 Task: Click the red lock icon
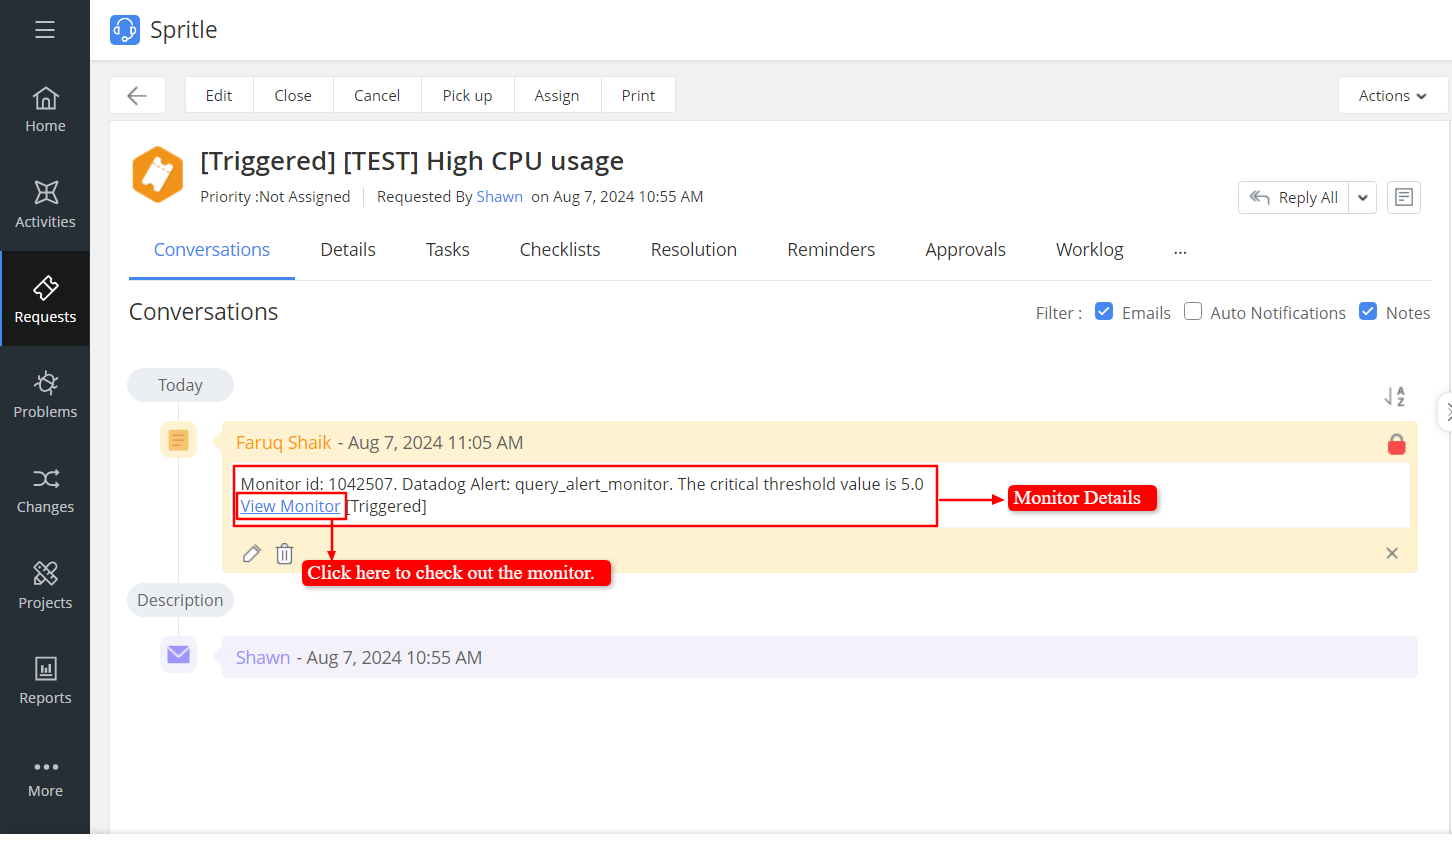pos(1396,444)
